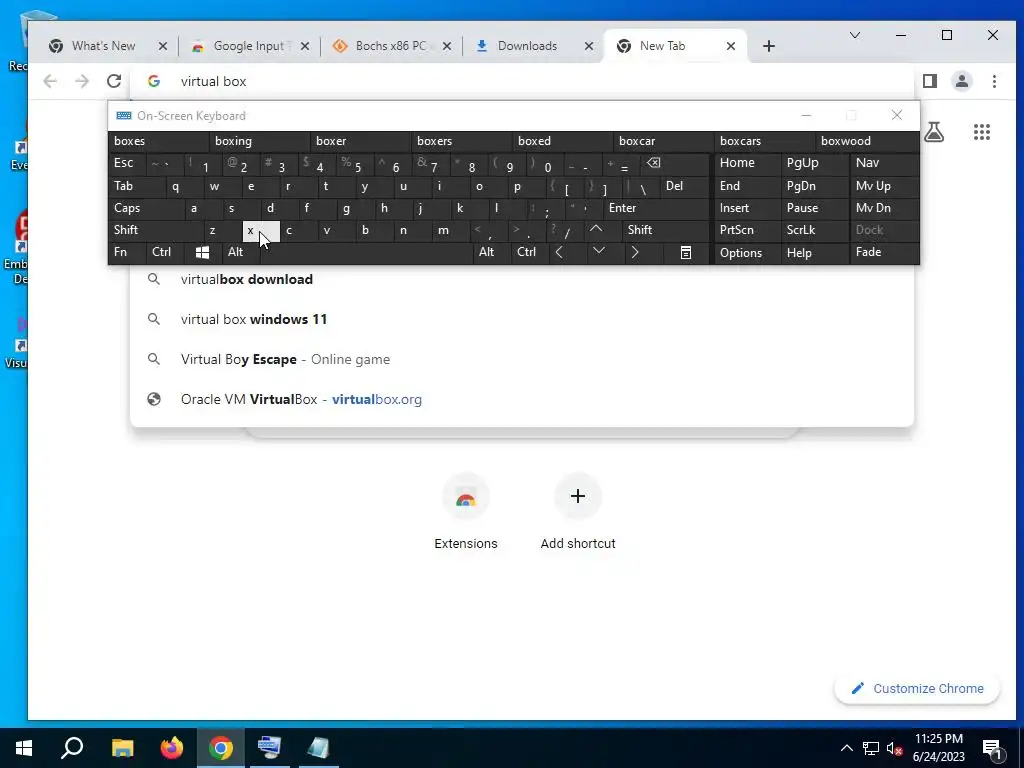
Task: Click the clock showing 11:25 PM
Action: click(938, 748)
